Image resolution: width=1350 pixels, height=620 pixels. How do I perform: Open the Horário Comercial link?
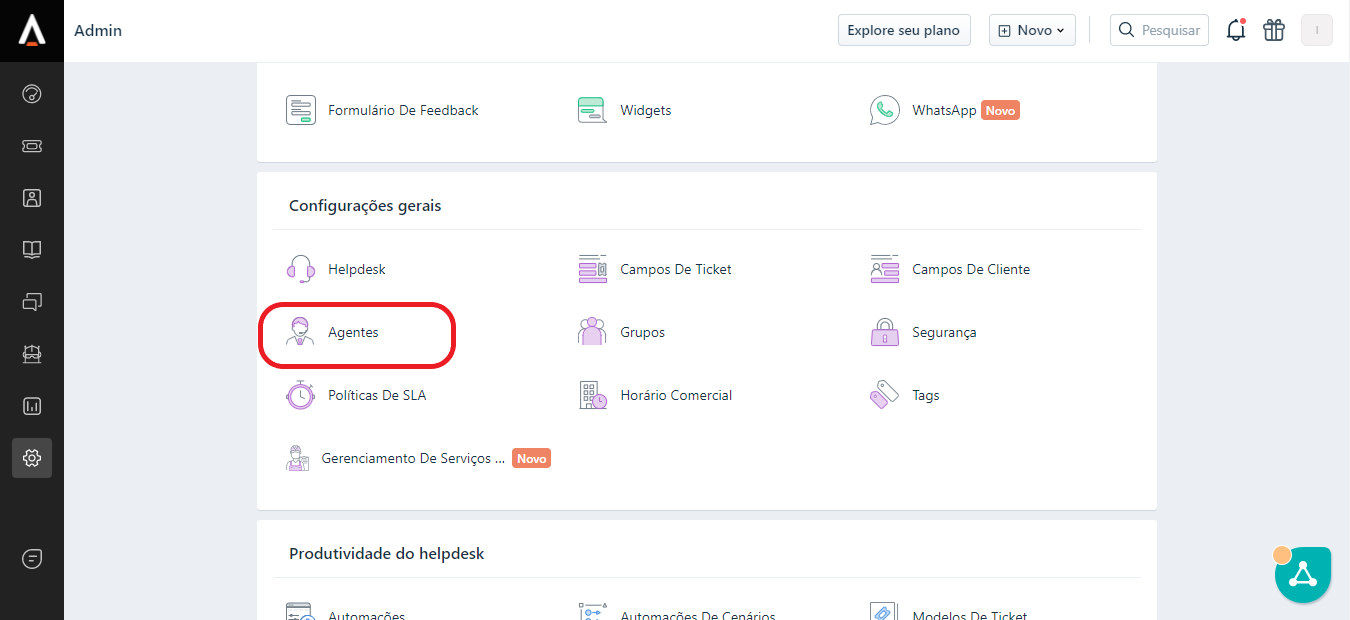pos(676,395)
